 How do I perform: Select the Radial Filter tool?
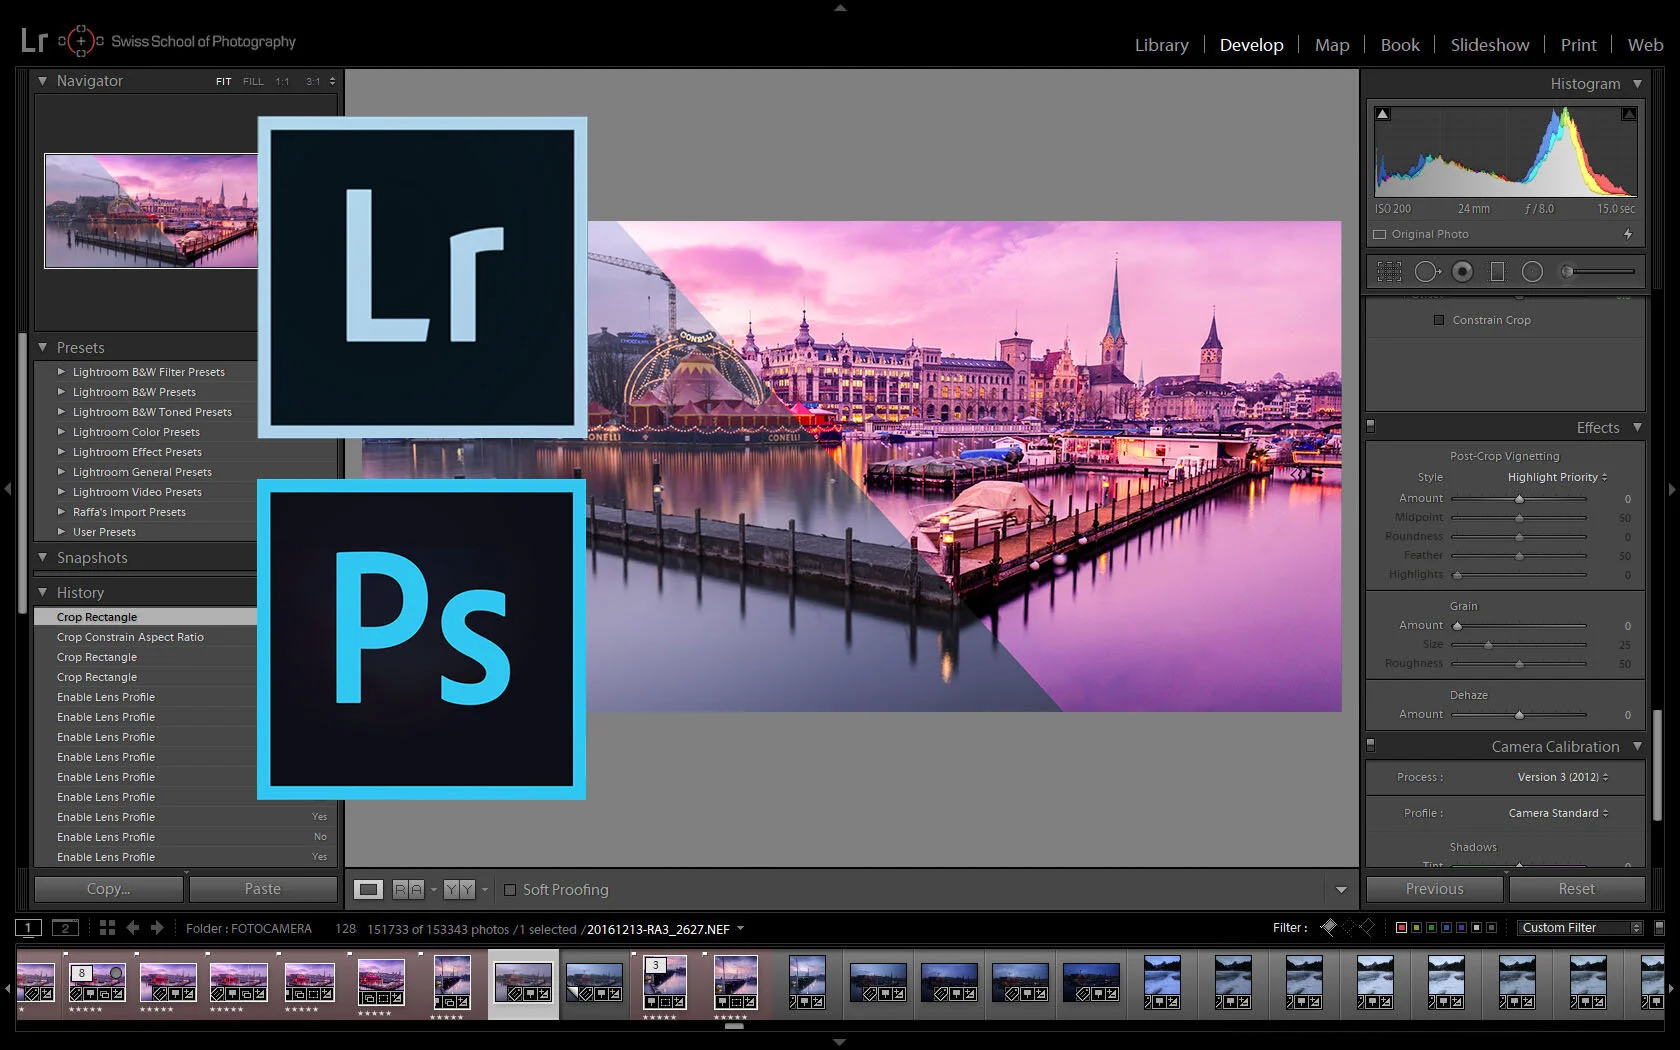pos(1532,272)
